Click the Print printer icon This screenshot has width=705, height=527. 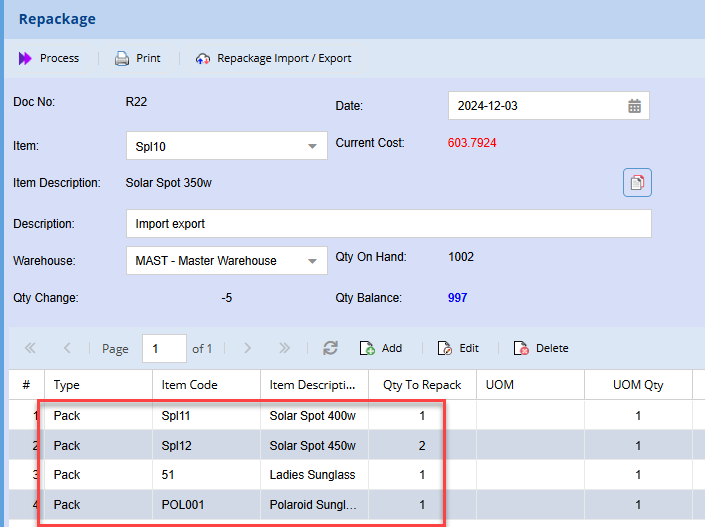coord(122,58)
